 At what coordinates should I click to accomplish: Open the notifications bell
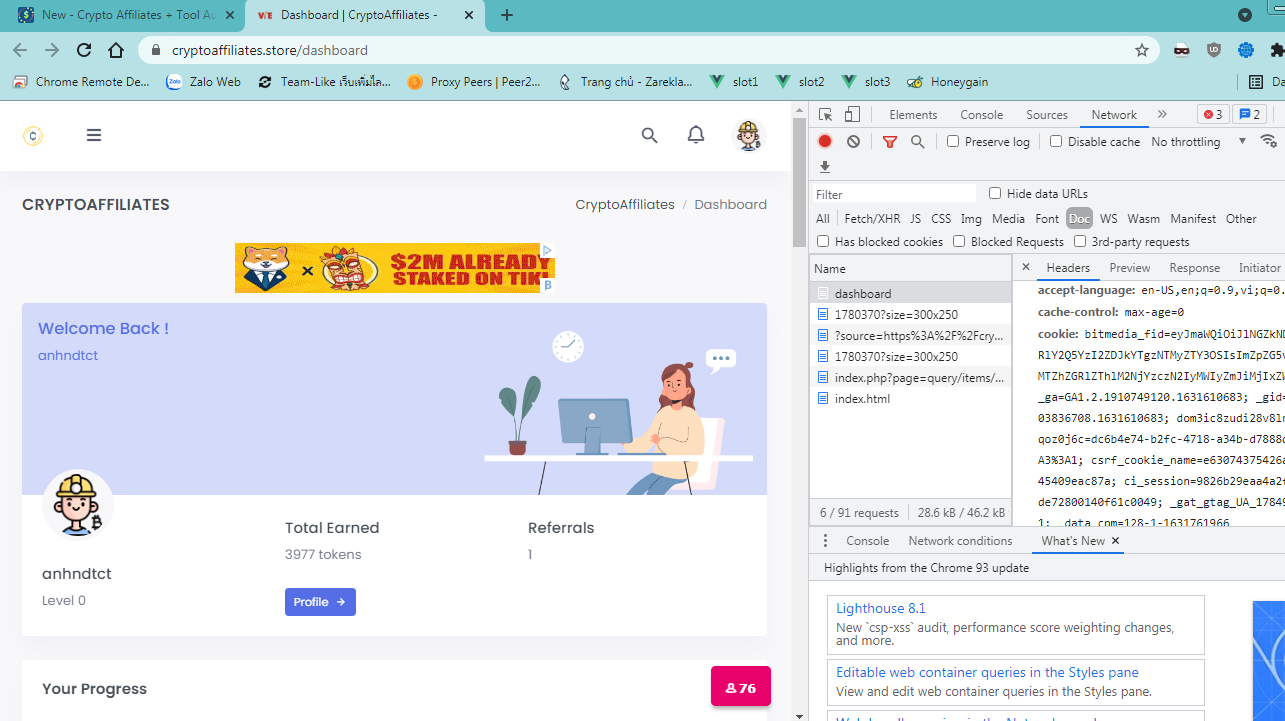click(x=696, y=135)
